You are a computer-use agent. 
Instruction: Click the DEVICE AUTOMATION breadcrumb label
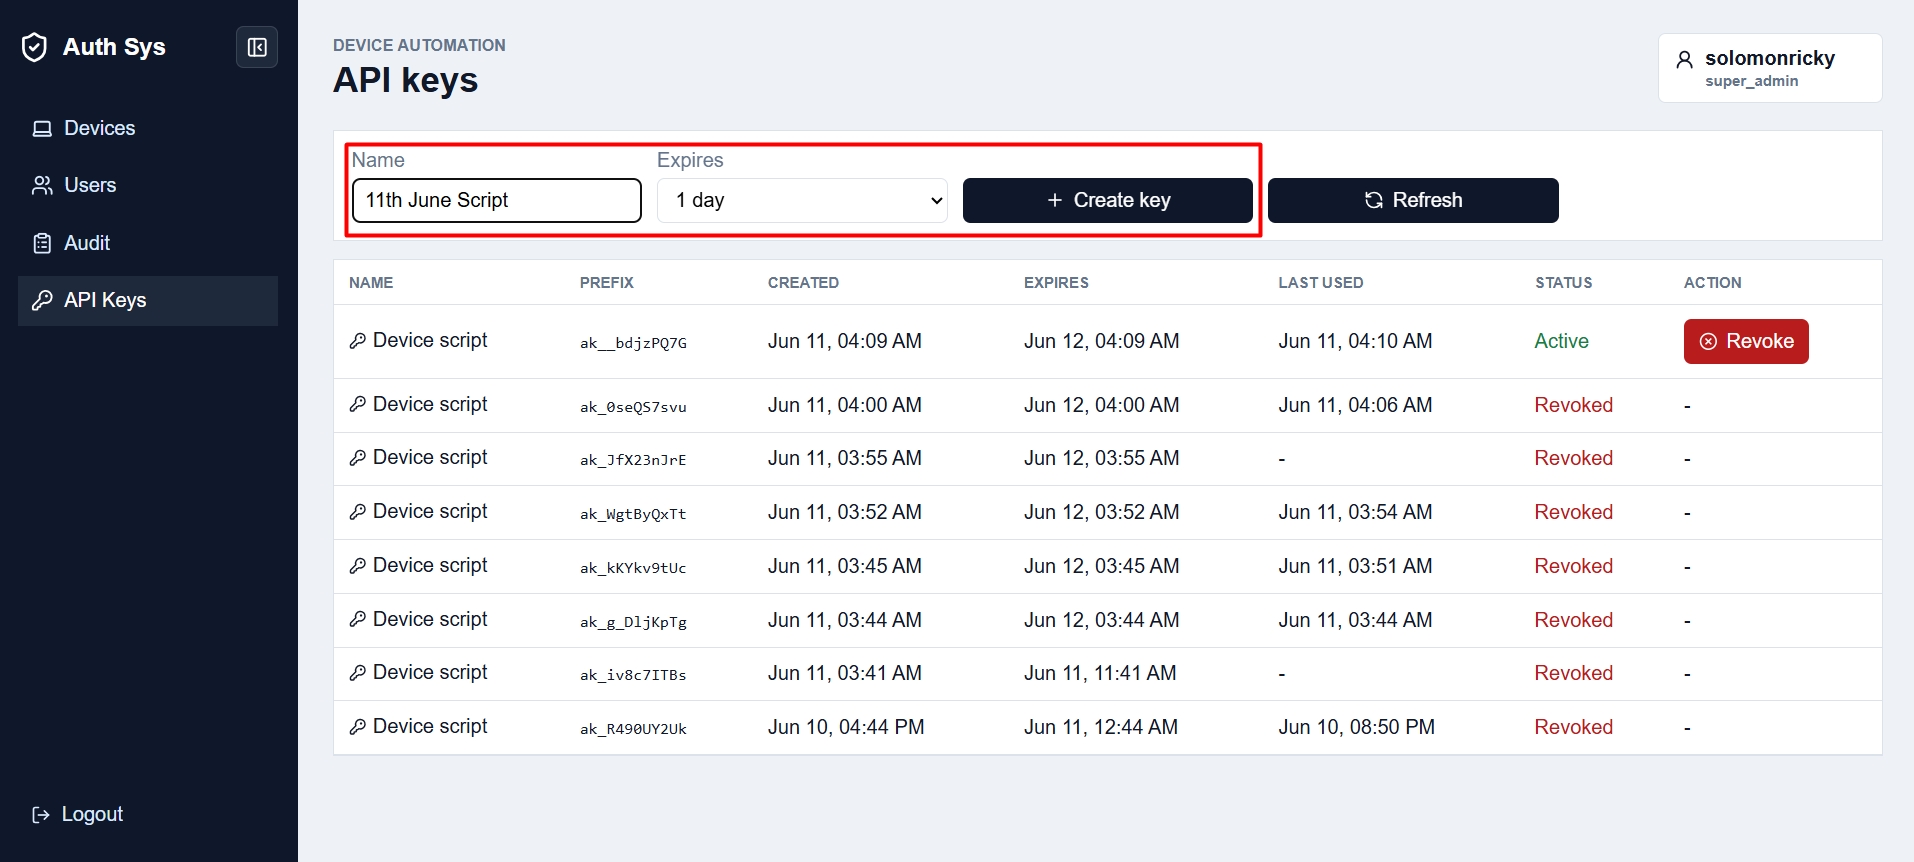(419, 45)
